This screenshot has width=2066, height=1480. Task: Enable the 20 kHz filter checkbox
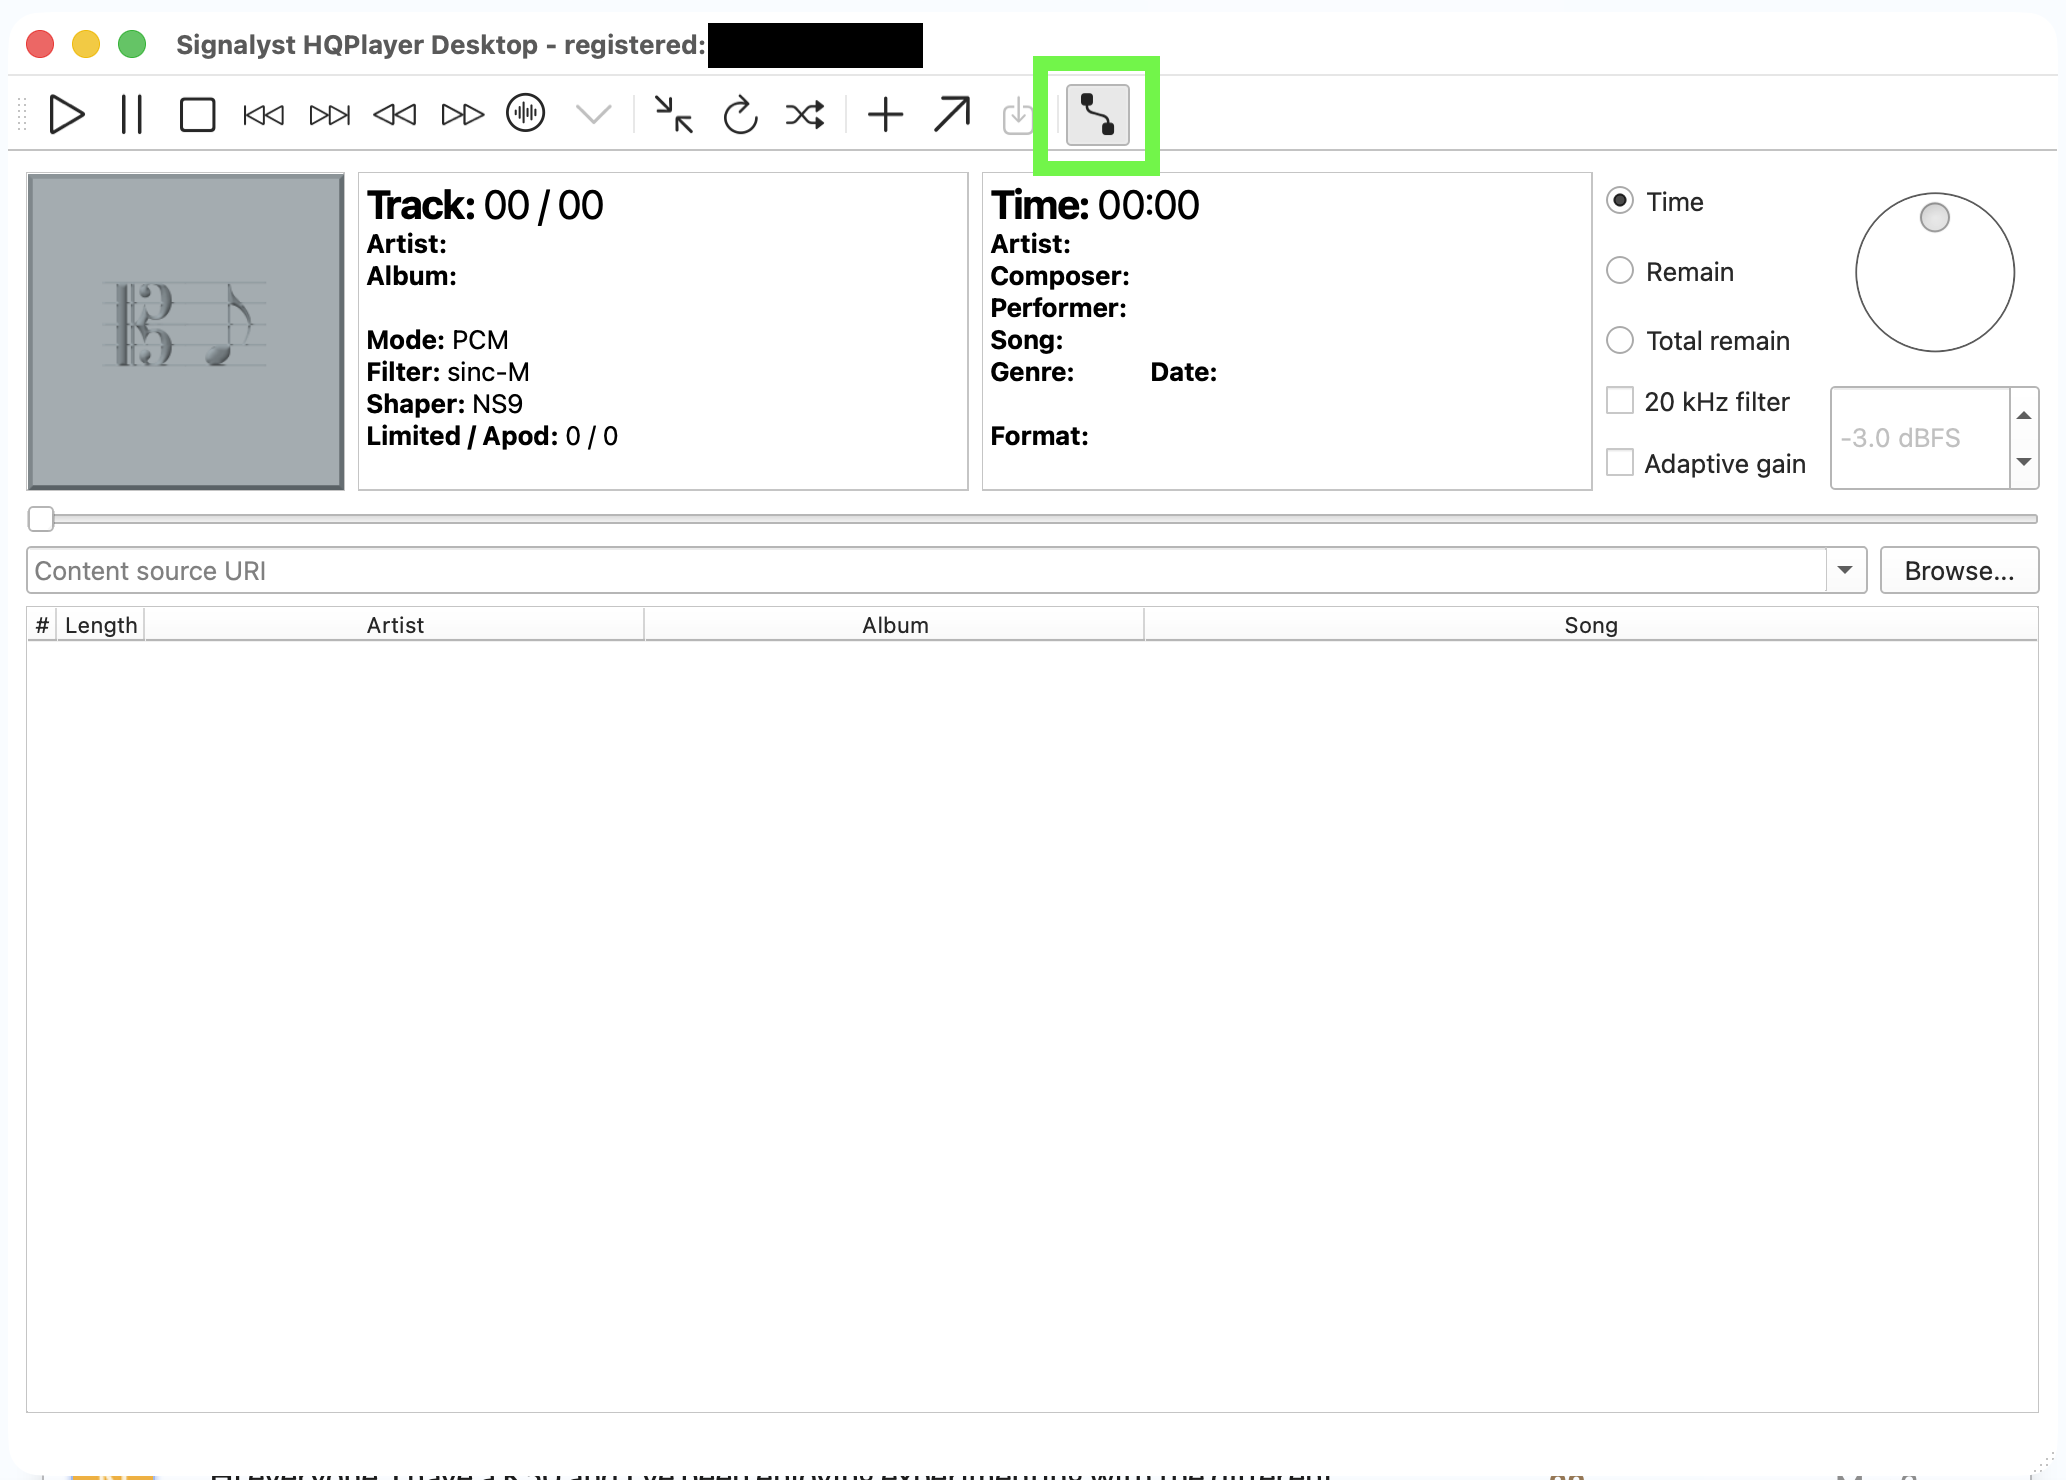[1620, 400]
